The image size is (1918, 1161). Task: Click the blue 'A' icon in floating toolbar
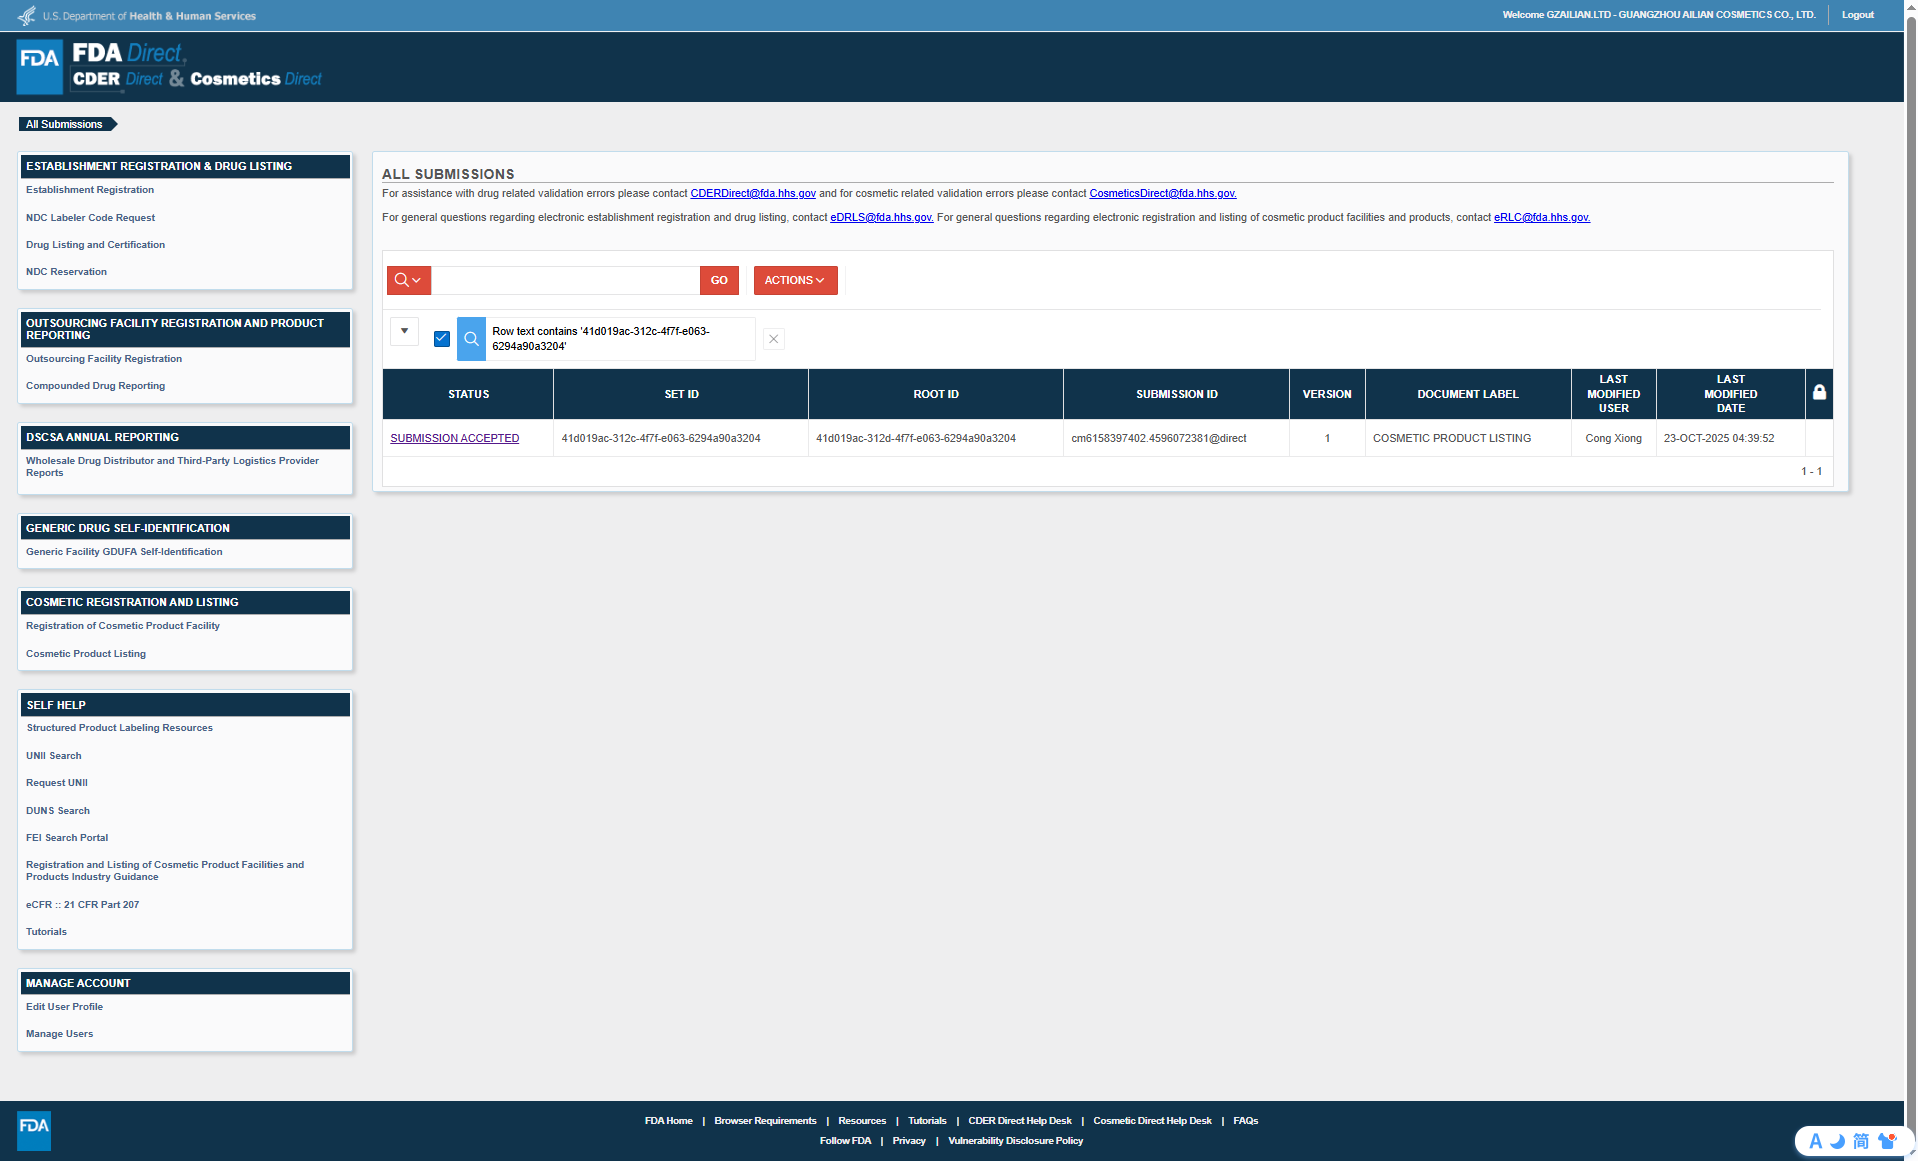pos(1815,1141)
